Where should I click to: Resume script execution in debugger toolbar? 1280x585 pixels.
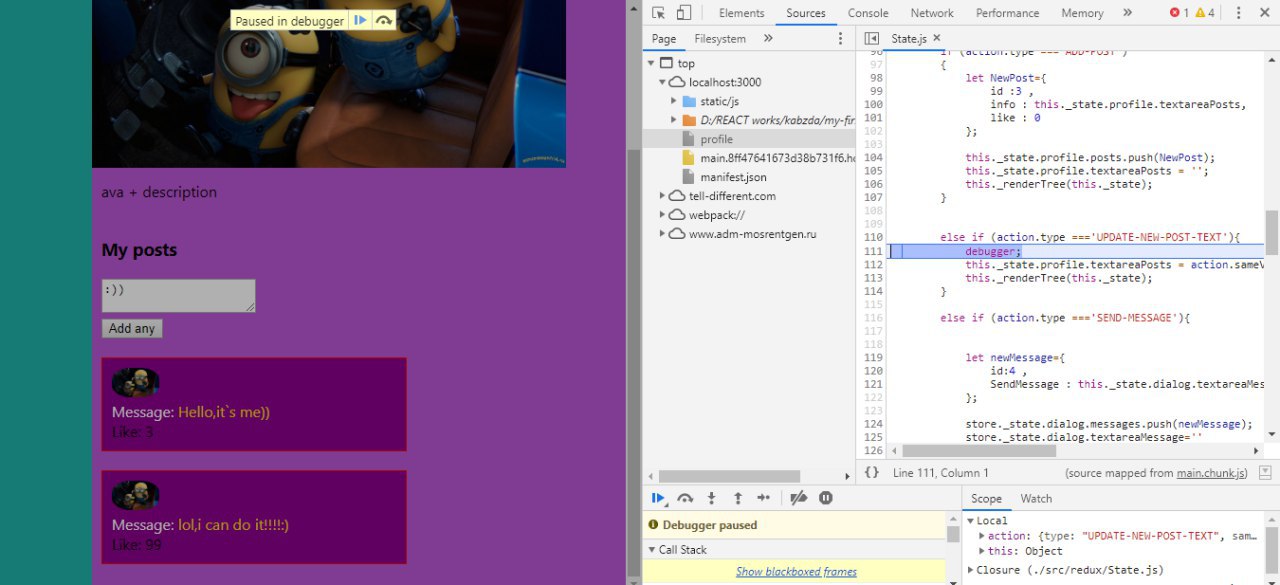pyautogui.click(x=659, y=497)
